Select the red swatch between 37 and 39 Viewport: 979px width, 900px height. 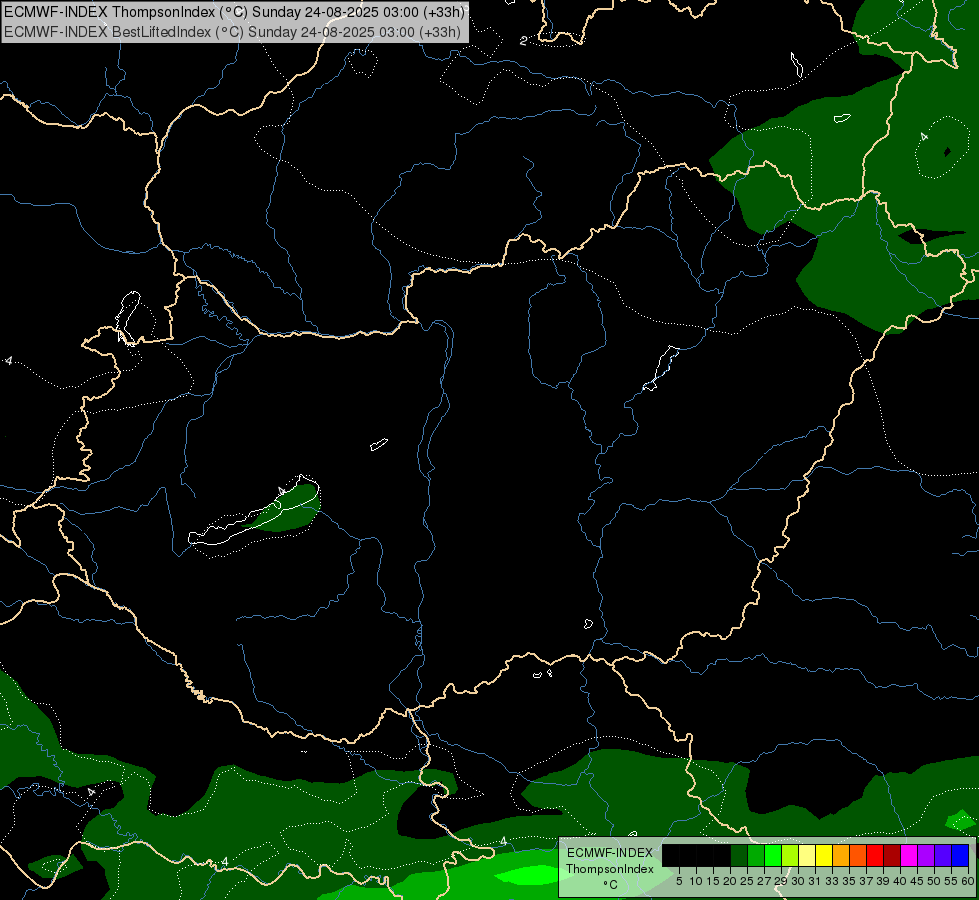coord(875,855)
